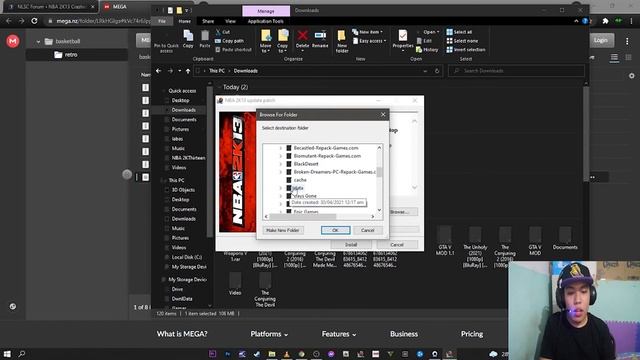Viewport: 640px width, 360px height.
Task: Click the Manage contextual tab
Action: tap(266, 11)
